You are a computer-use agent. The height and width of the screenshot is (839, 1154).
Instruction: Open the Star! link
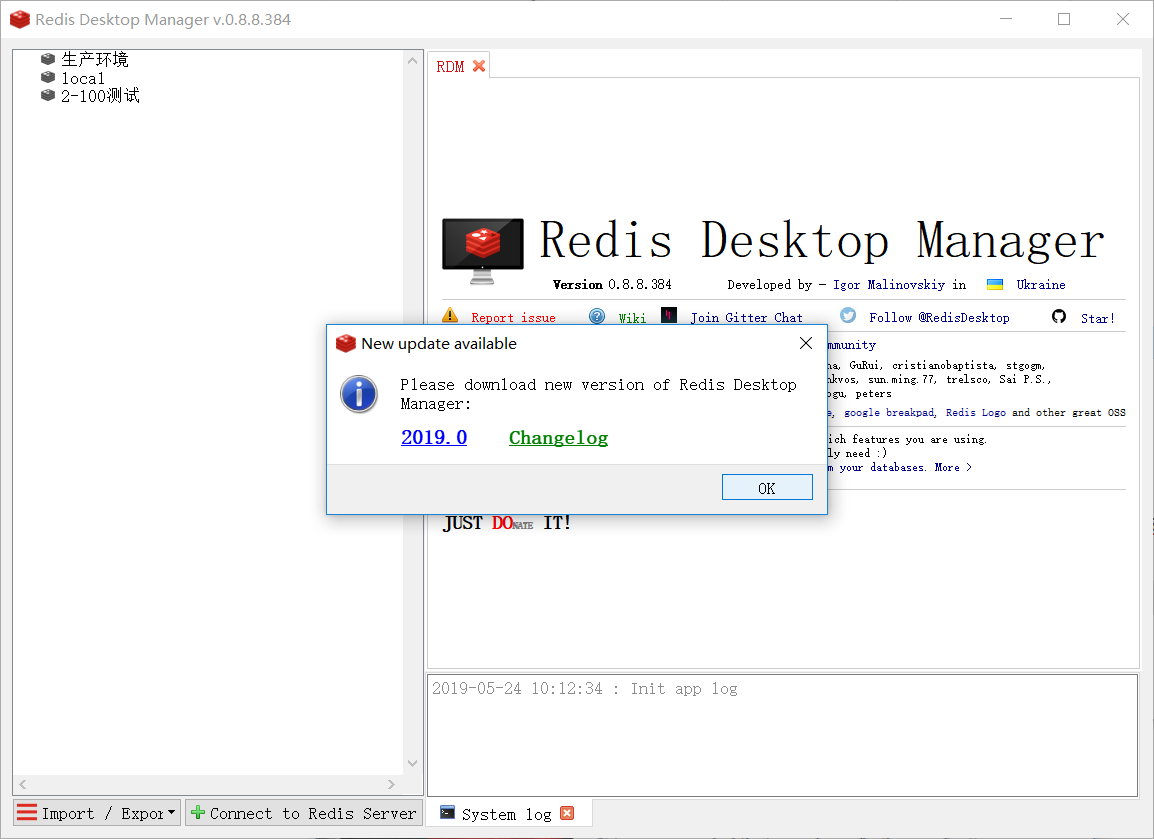click(1097, 319)
